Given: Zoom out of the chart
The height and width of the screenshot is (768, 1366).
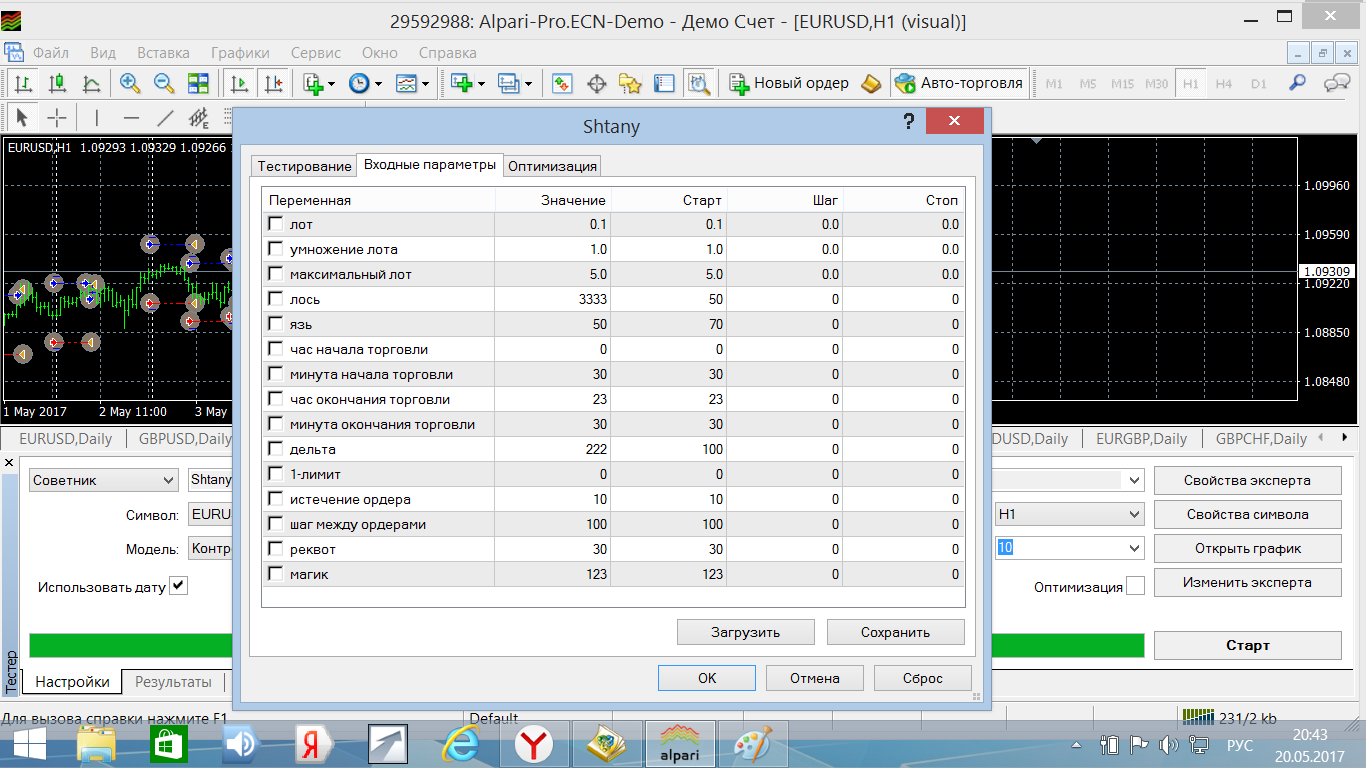Looking at the screenshot, I should coord(164,84).
